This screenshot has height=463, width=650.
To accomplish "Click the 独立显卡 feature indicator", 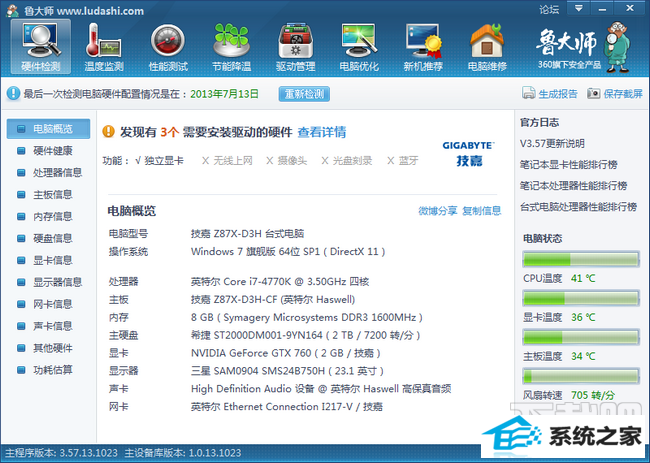I will coord(159,161).
